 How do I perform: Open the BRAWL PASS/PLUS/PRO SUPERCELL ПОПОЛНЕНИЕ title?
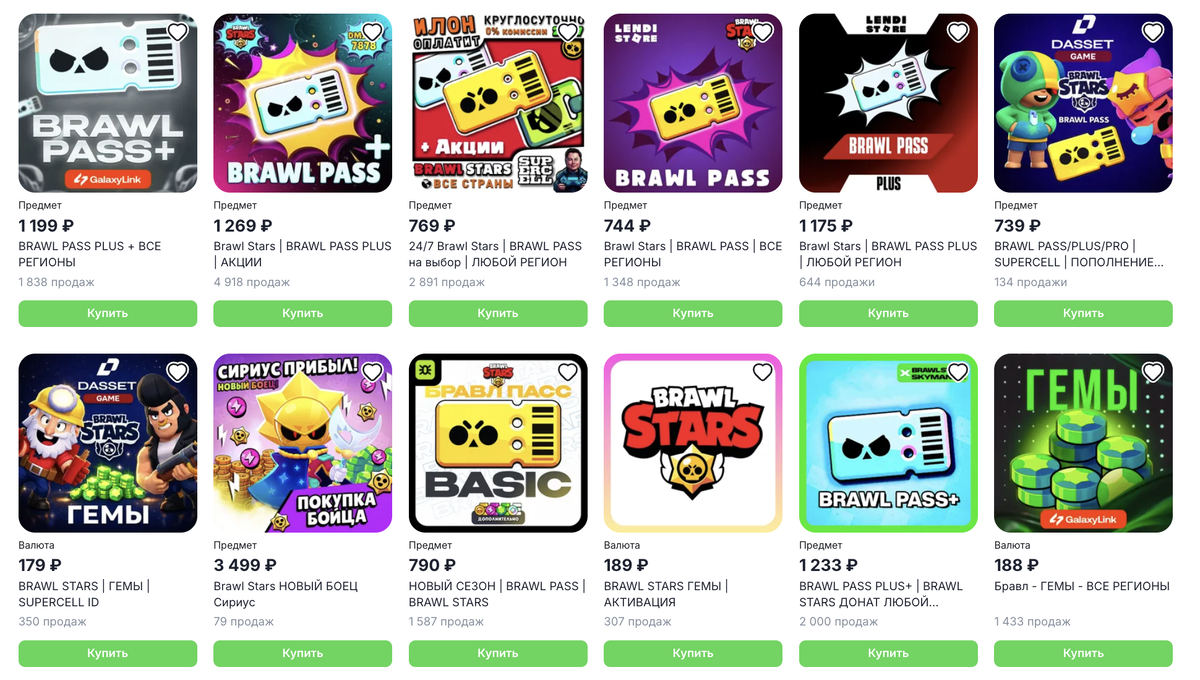(x=1079, y=254)
